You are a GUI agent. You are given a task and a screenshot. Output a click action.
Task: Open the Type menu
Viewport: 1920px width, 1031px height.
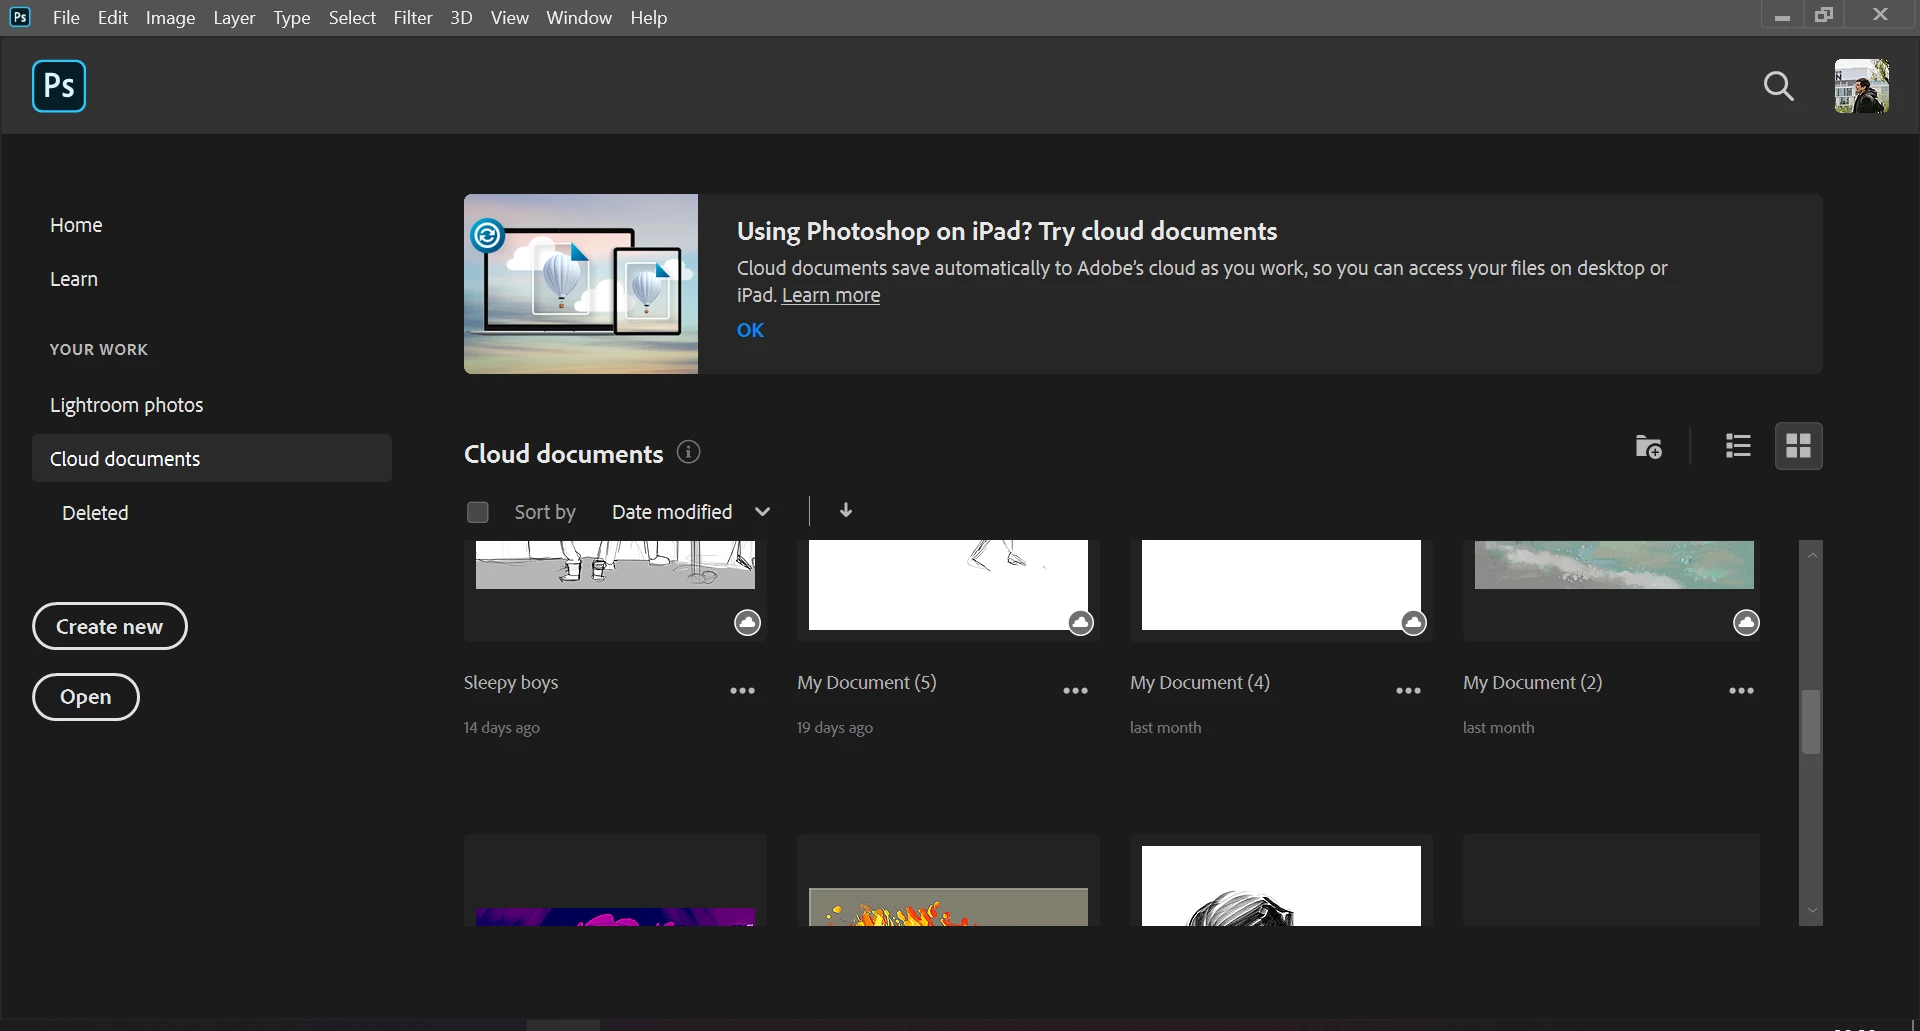tap(292, 18)
